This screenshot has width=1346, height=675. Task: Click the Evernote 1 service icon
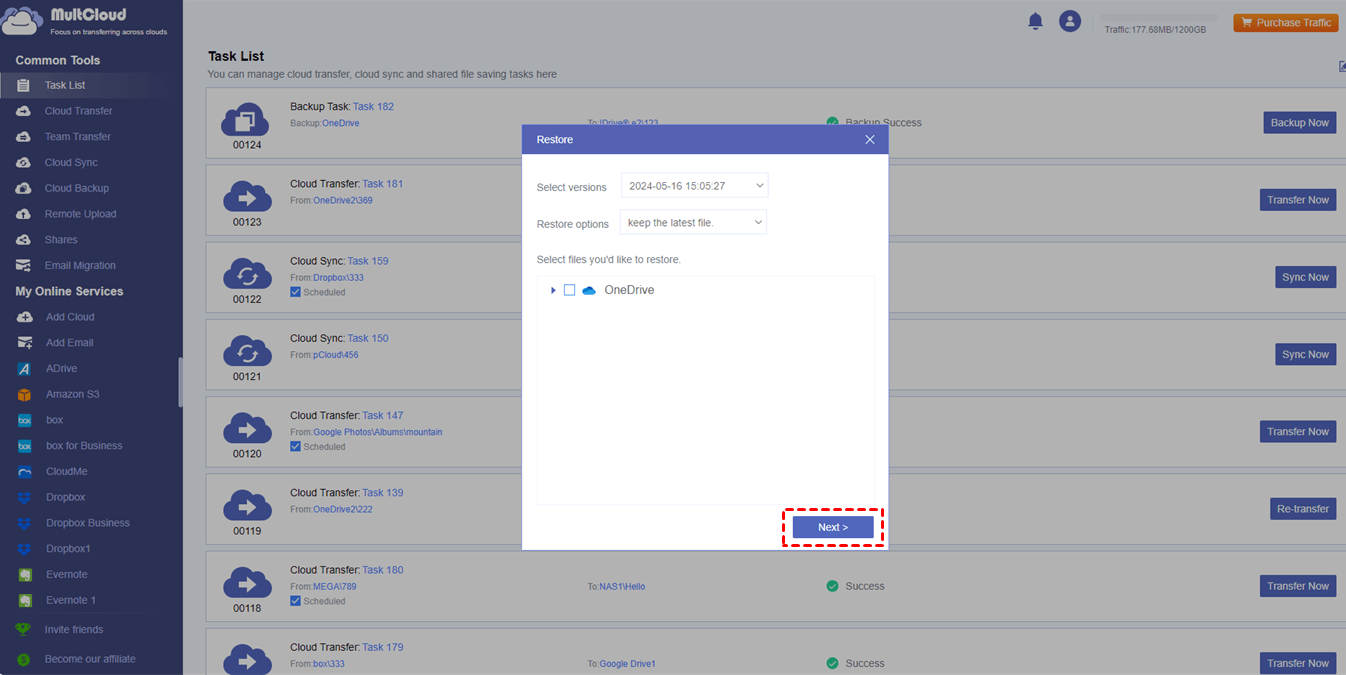click(x=25, y=600)
